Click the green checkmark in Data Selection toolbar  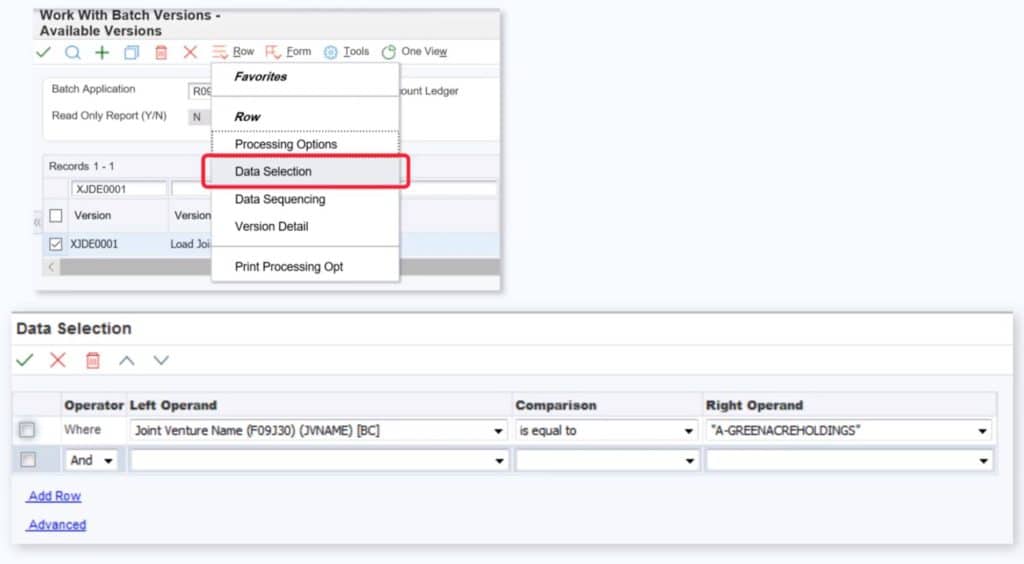[x=25, y=360]
